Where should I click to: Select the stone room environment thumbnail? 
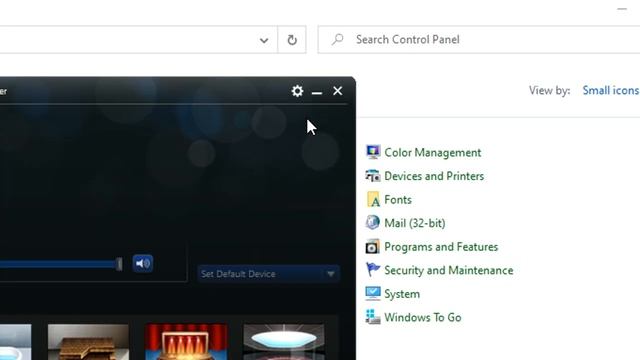coord(89,342)
